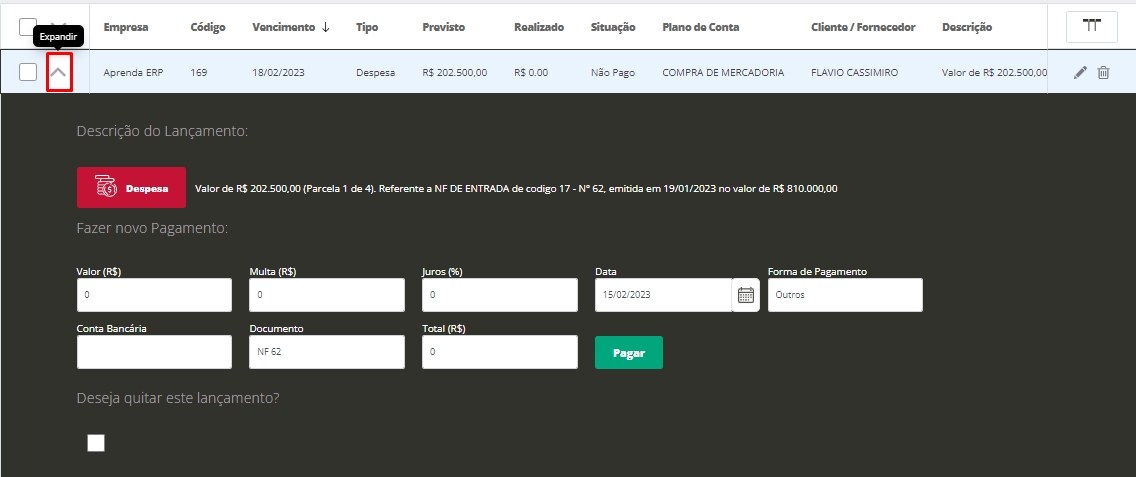
Task: Check the 'quitar este lançamento' checkbox
Action: pyautogui.click(x=96, y=443)
